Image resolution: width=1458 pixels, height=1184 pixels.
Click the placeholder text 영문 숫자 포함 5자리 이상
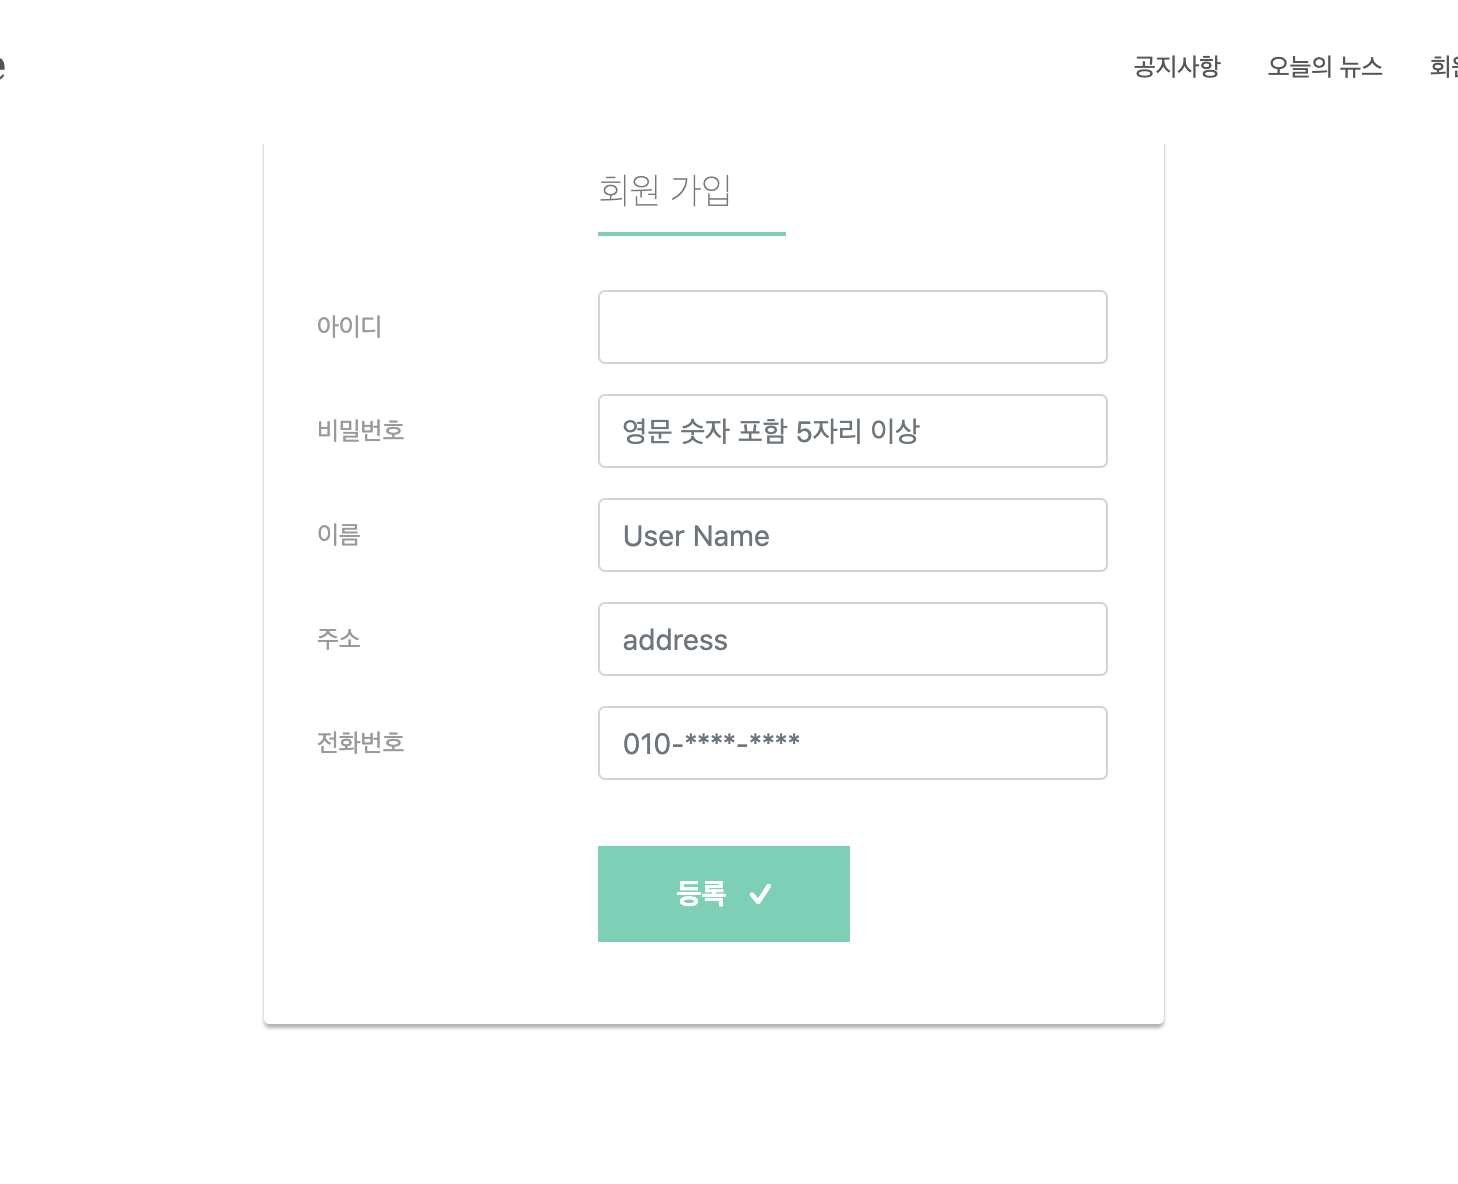tap(770, 431)
